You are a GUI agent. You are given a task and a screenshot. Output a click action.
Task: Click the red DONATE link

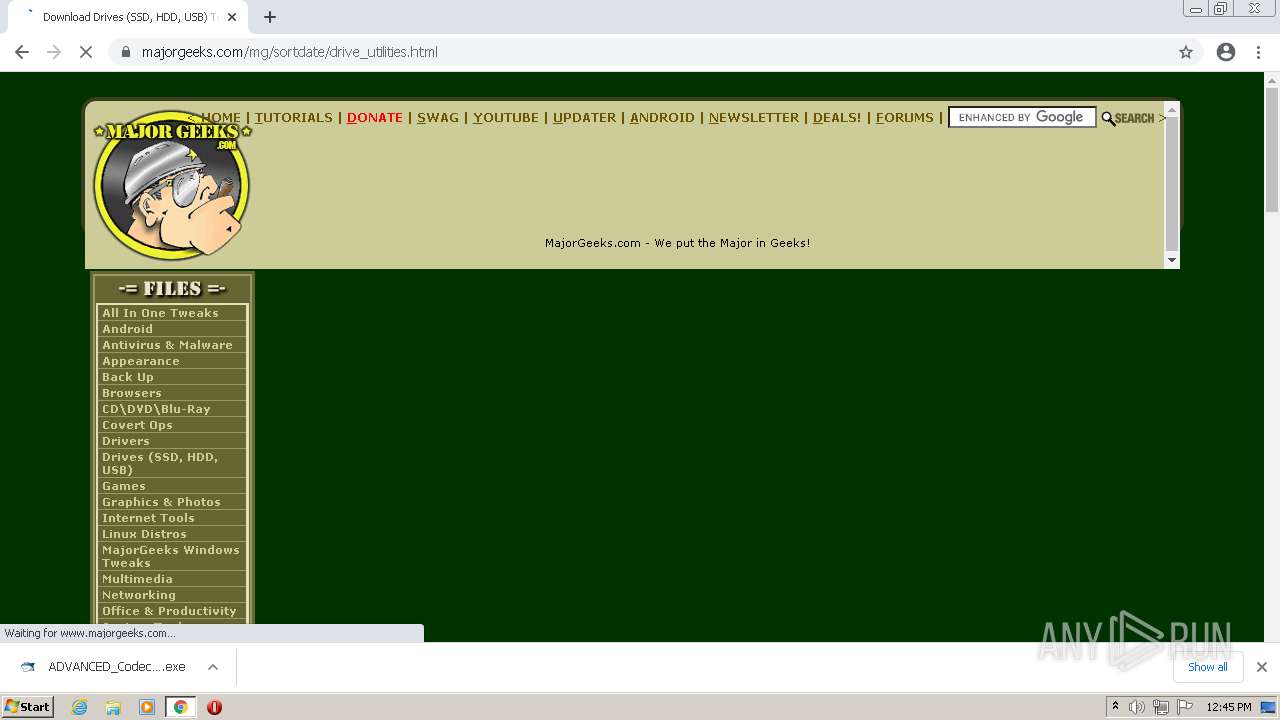point(375,118)
